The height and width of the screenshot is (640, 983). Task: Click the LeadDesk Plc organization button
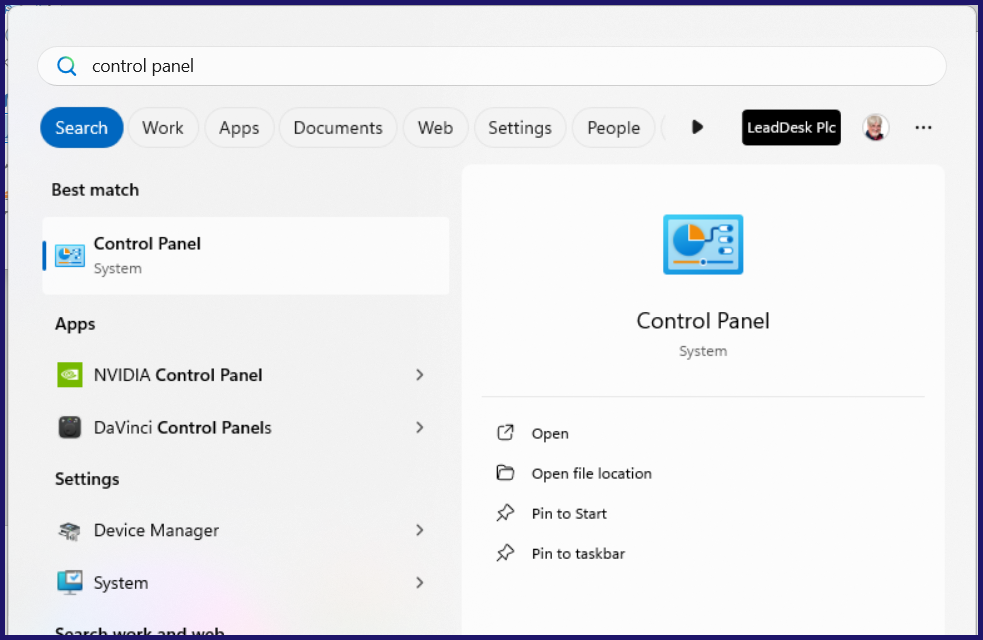[791, 127]
